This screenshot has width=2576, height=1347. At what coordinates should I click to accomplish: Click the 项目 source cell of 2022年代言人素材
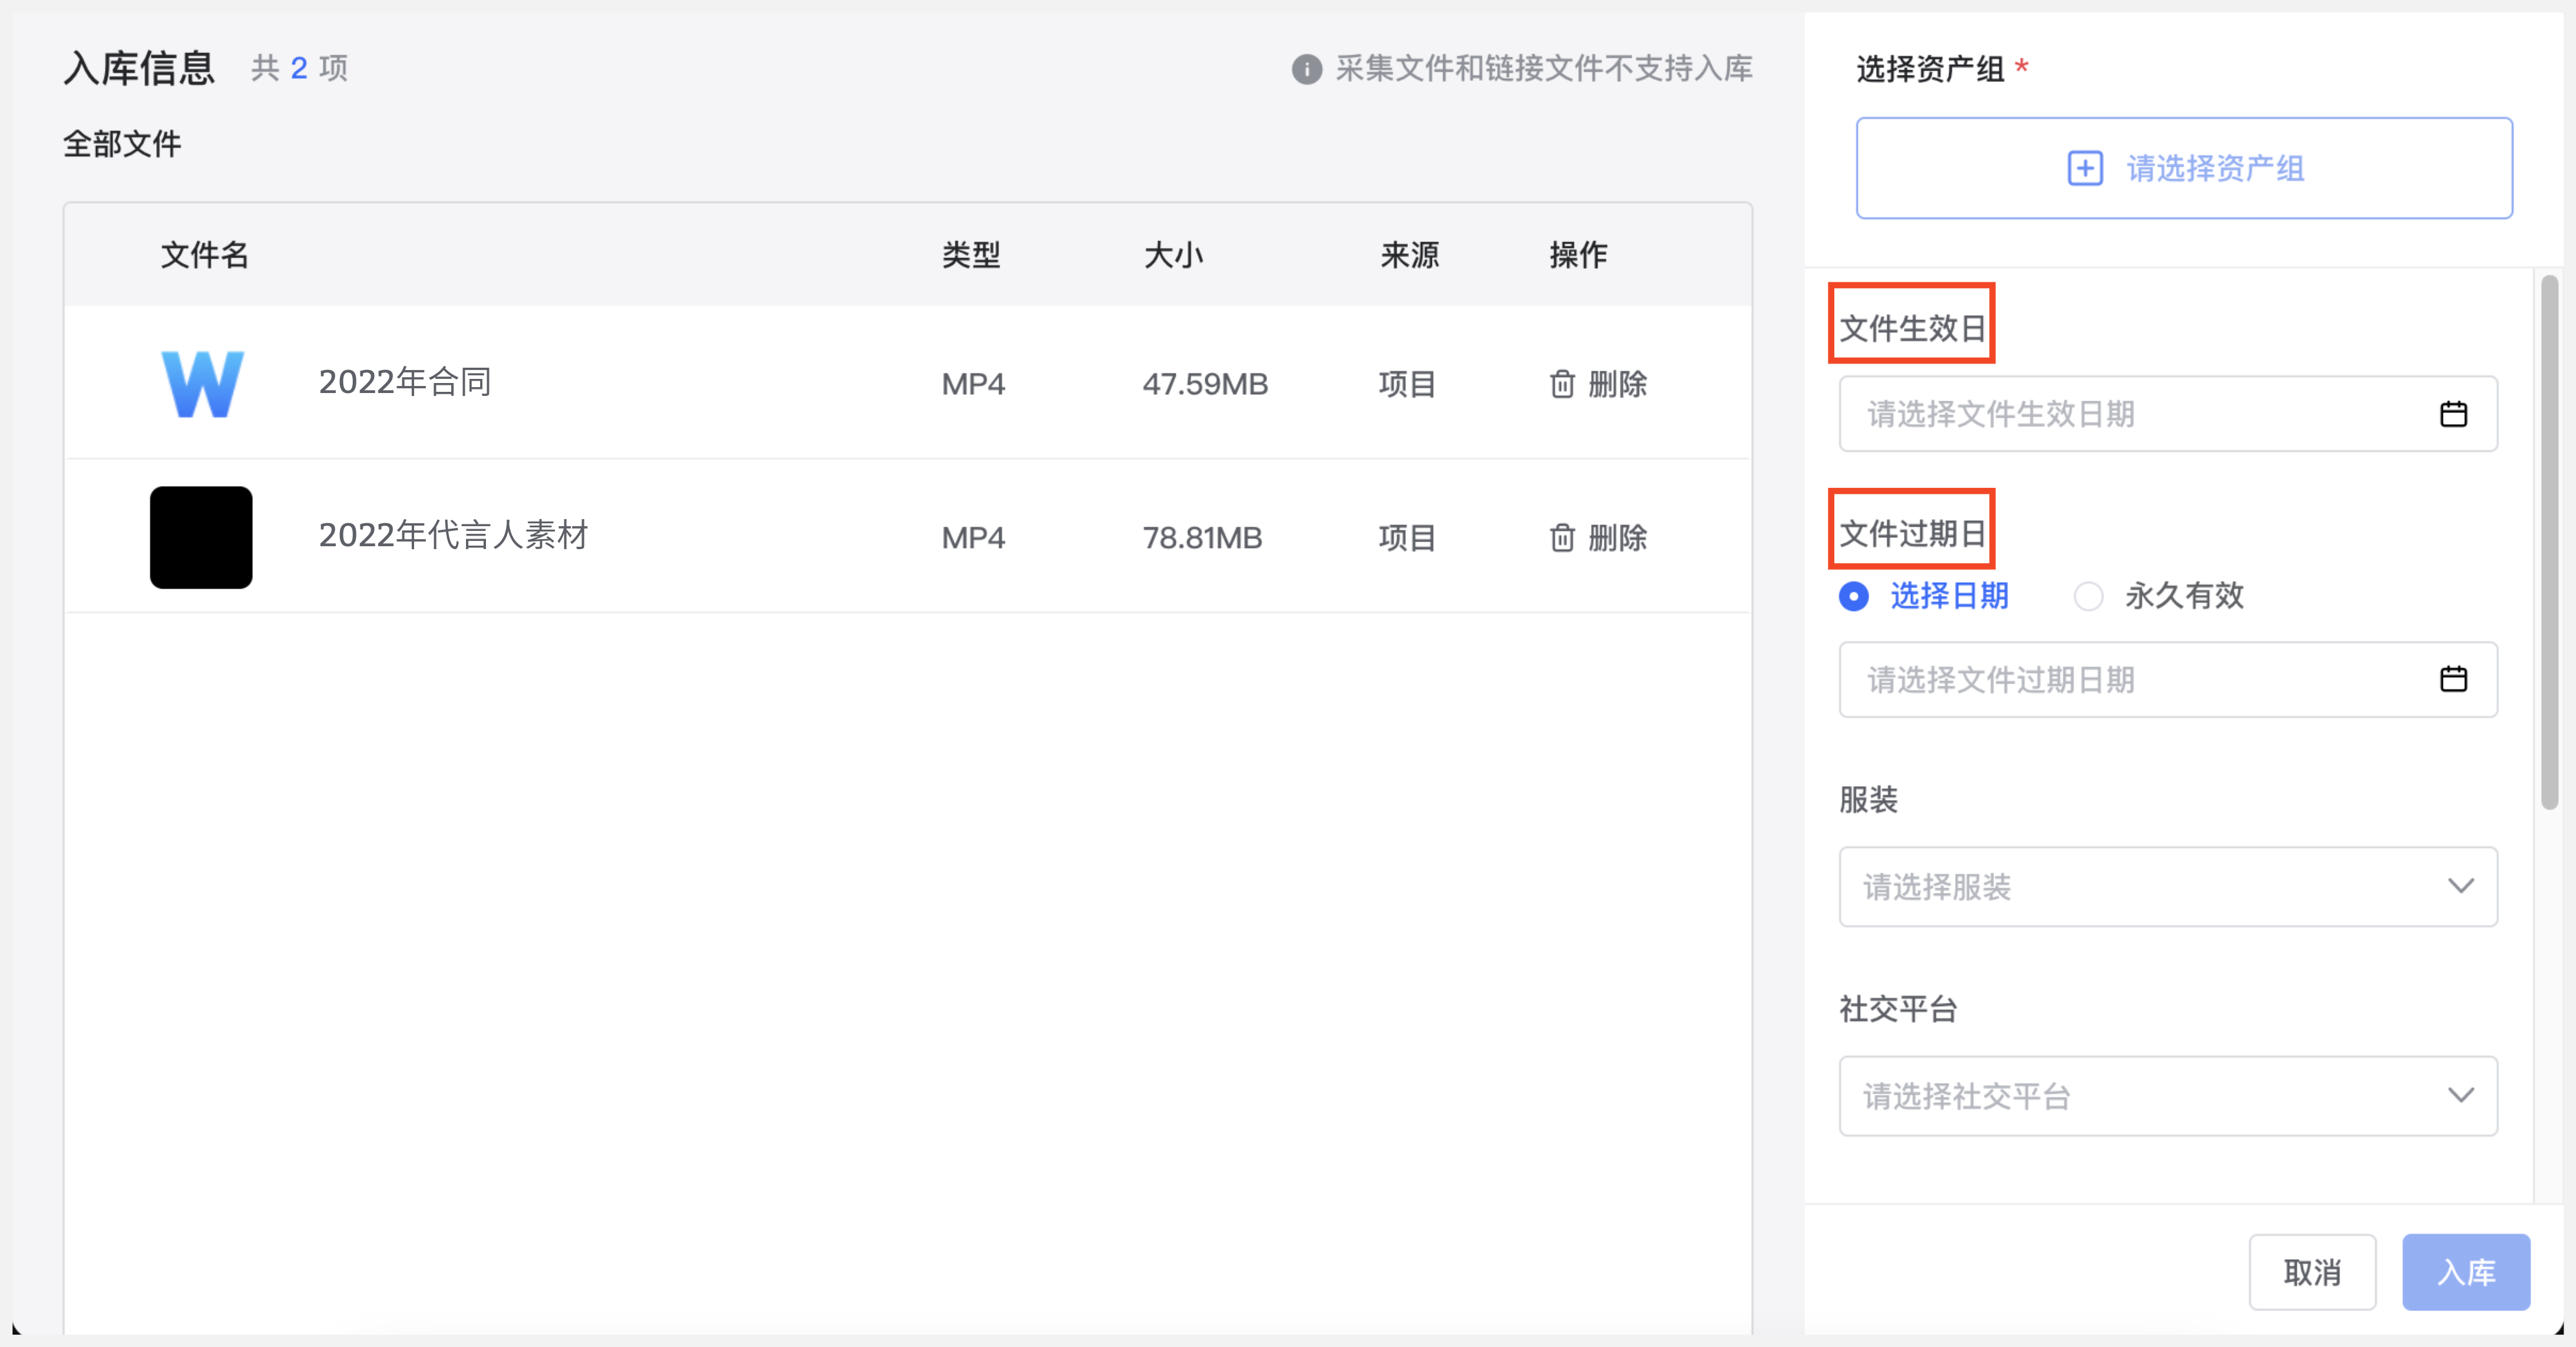[1407, 538]
